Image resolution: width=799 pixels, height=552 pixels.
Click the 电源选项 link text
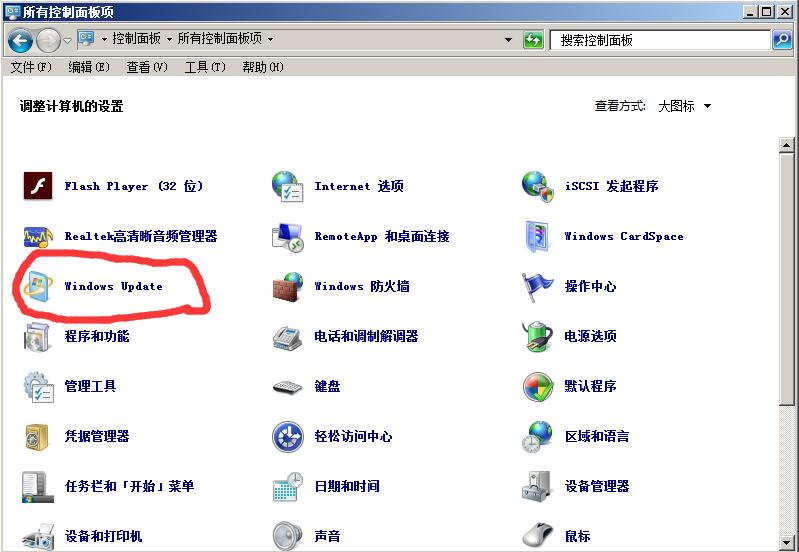click(590, 336)
